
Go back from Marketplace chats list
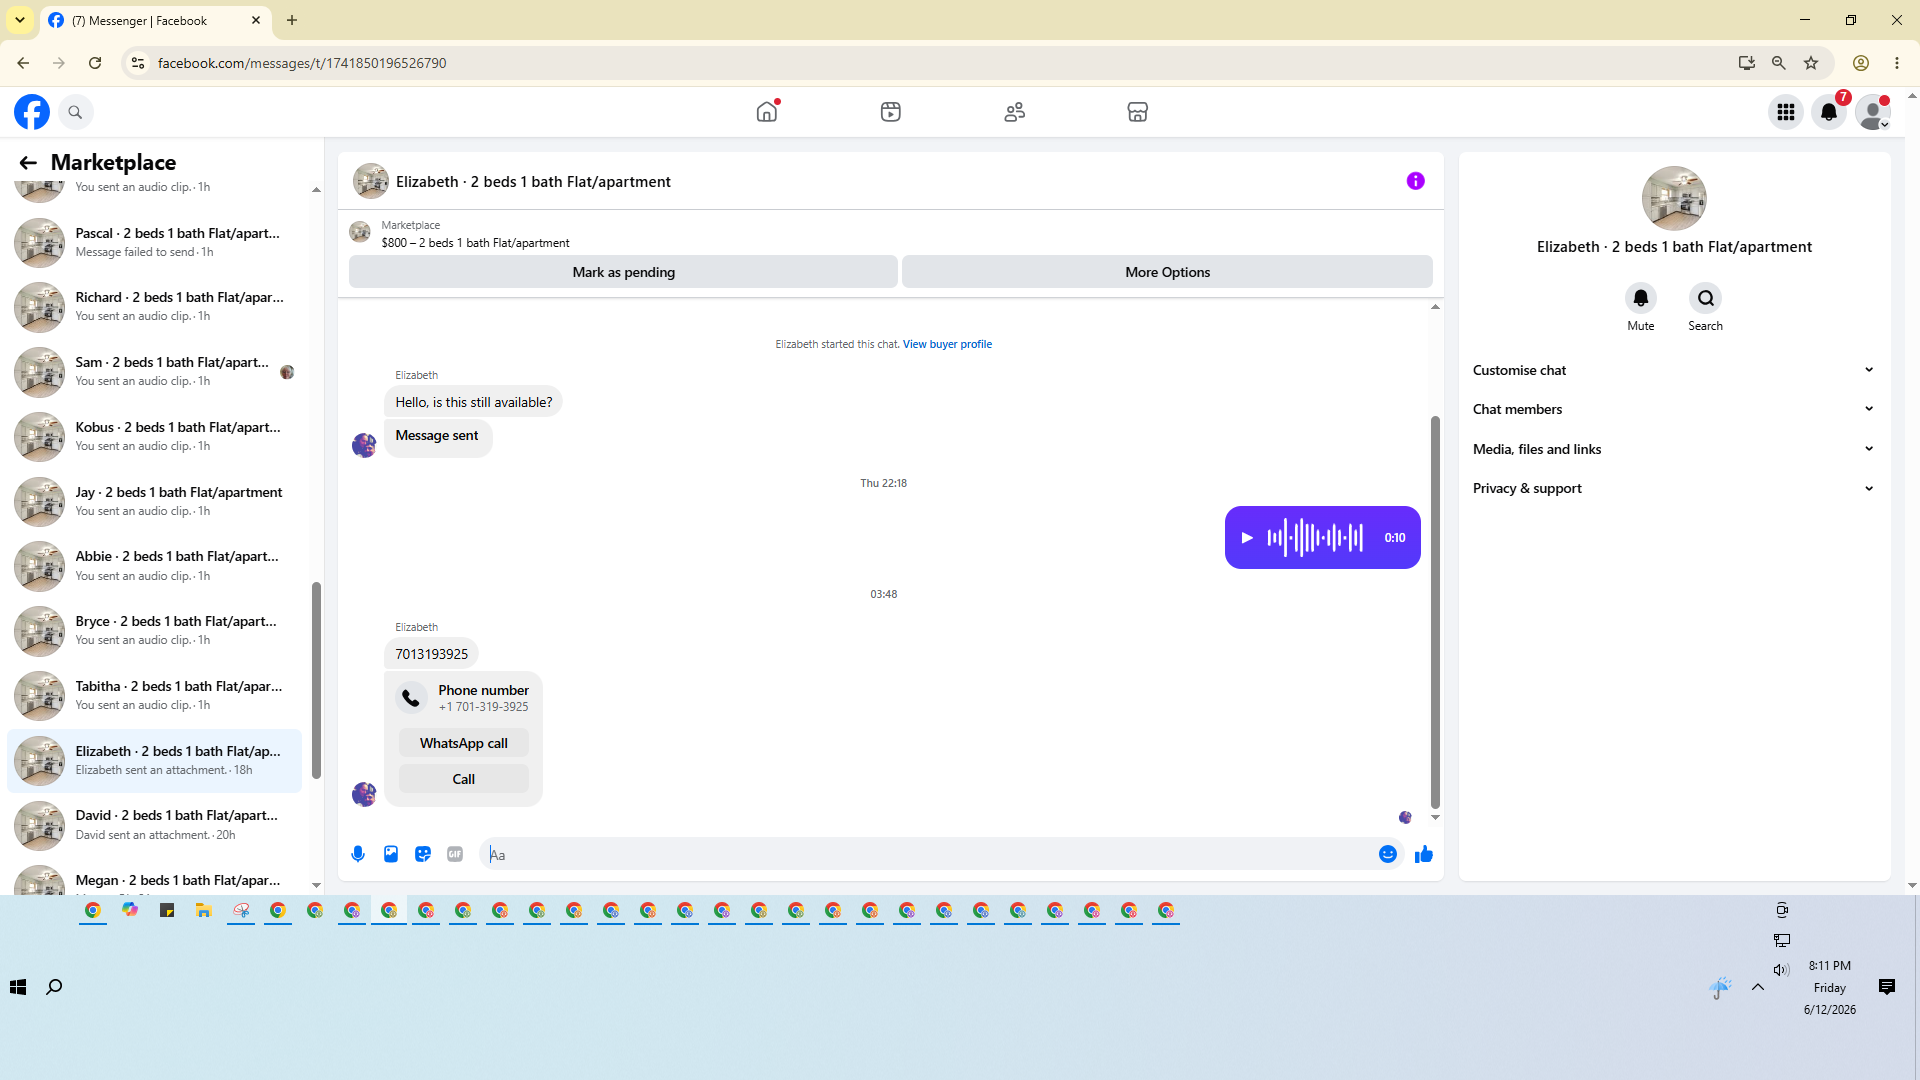tap(28, 163)
